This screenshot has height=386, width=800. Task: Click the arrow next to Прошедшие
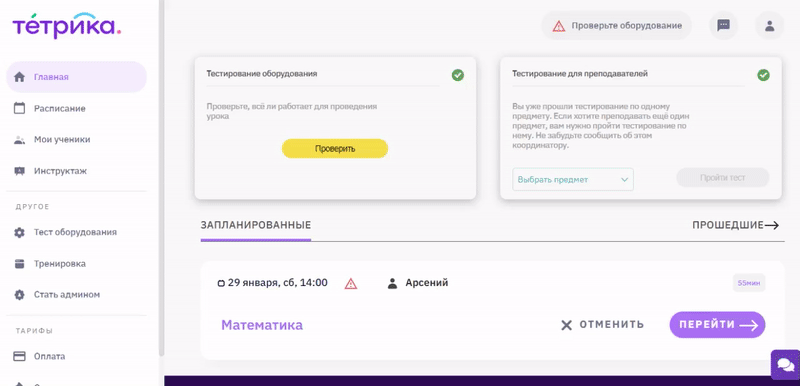(771, 225)
